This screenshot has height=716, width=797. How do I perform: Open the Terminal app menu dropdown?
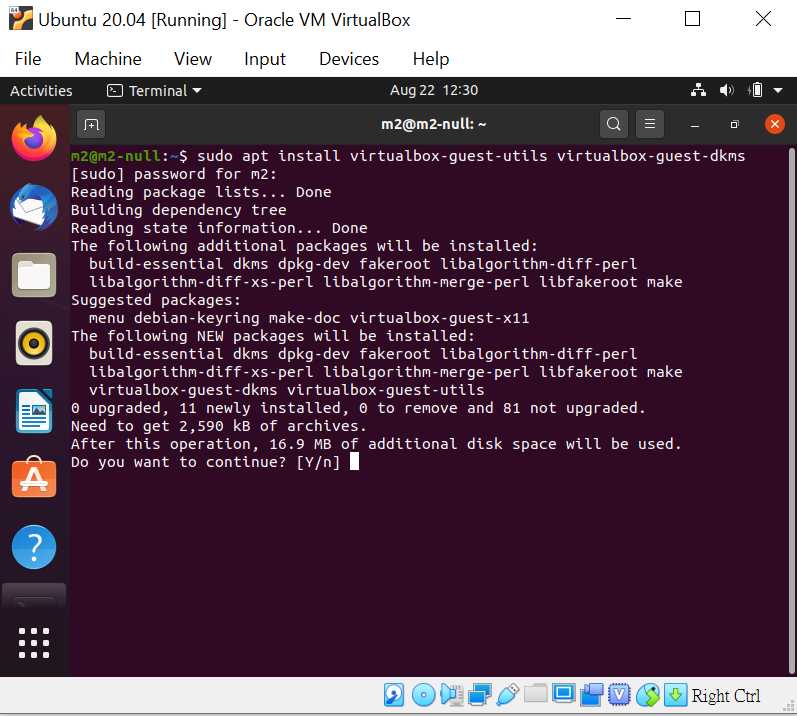154,90
